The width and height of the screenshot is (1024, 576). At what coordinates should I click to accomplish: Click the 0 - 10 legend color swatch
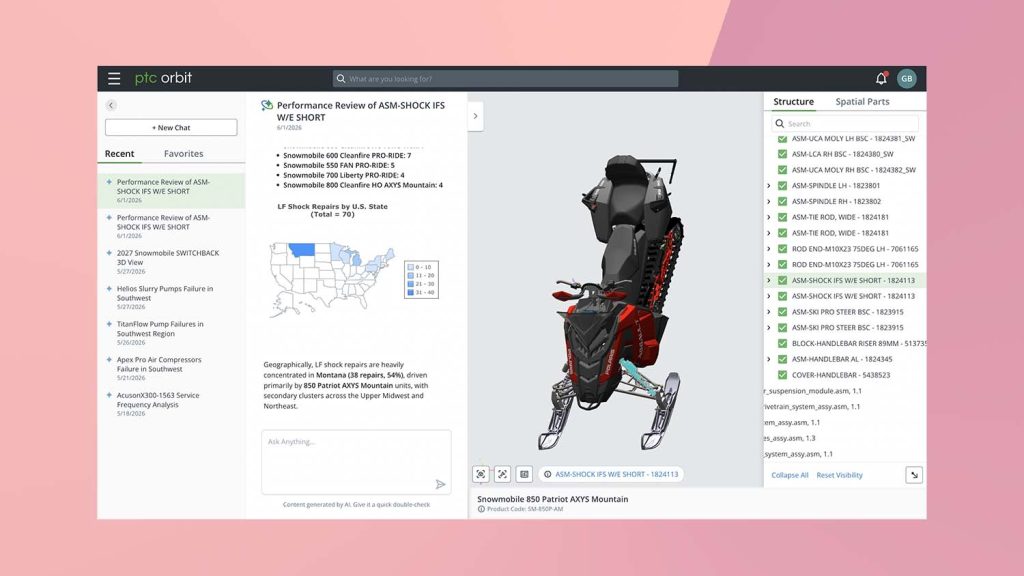coord(410,267)
